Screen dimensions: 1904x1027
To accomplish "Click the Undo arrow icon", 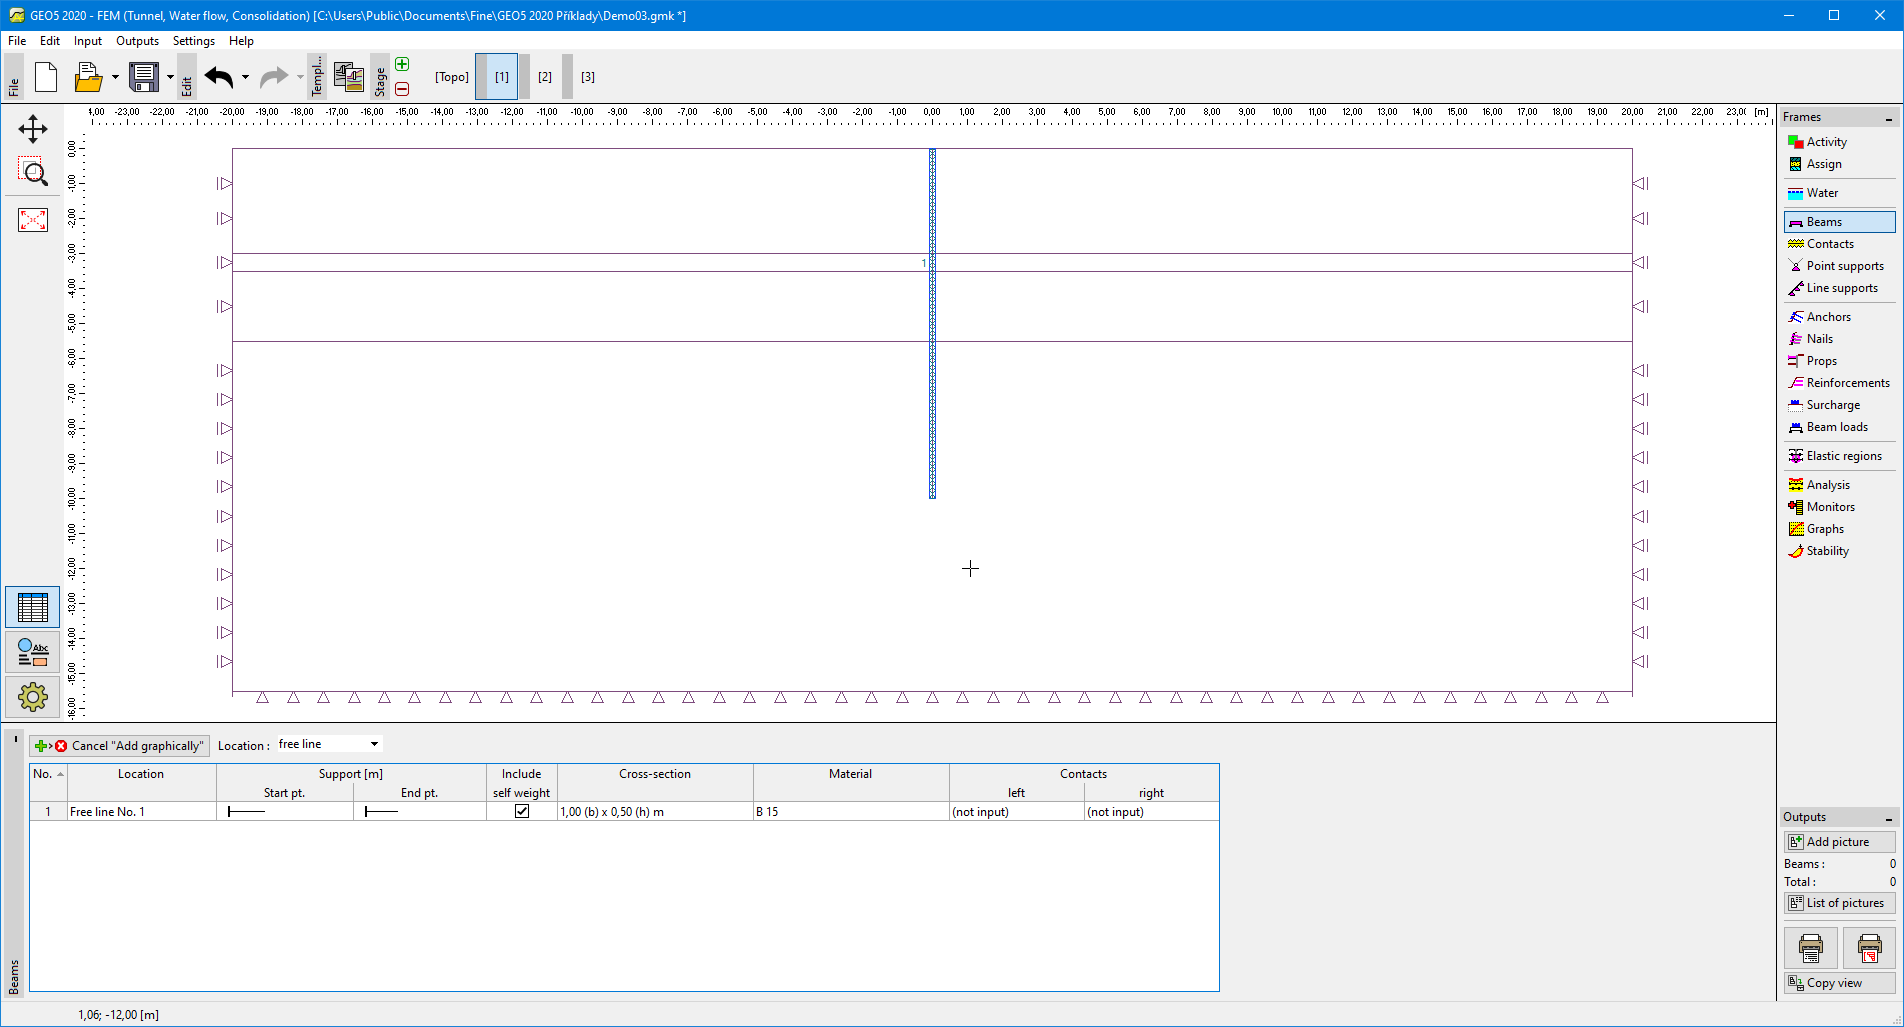I will [218, 77].
